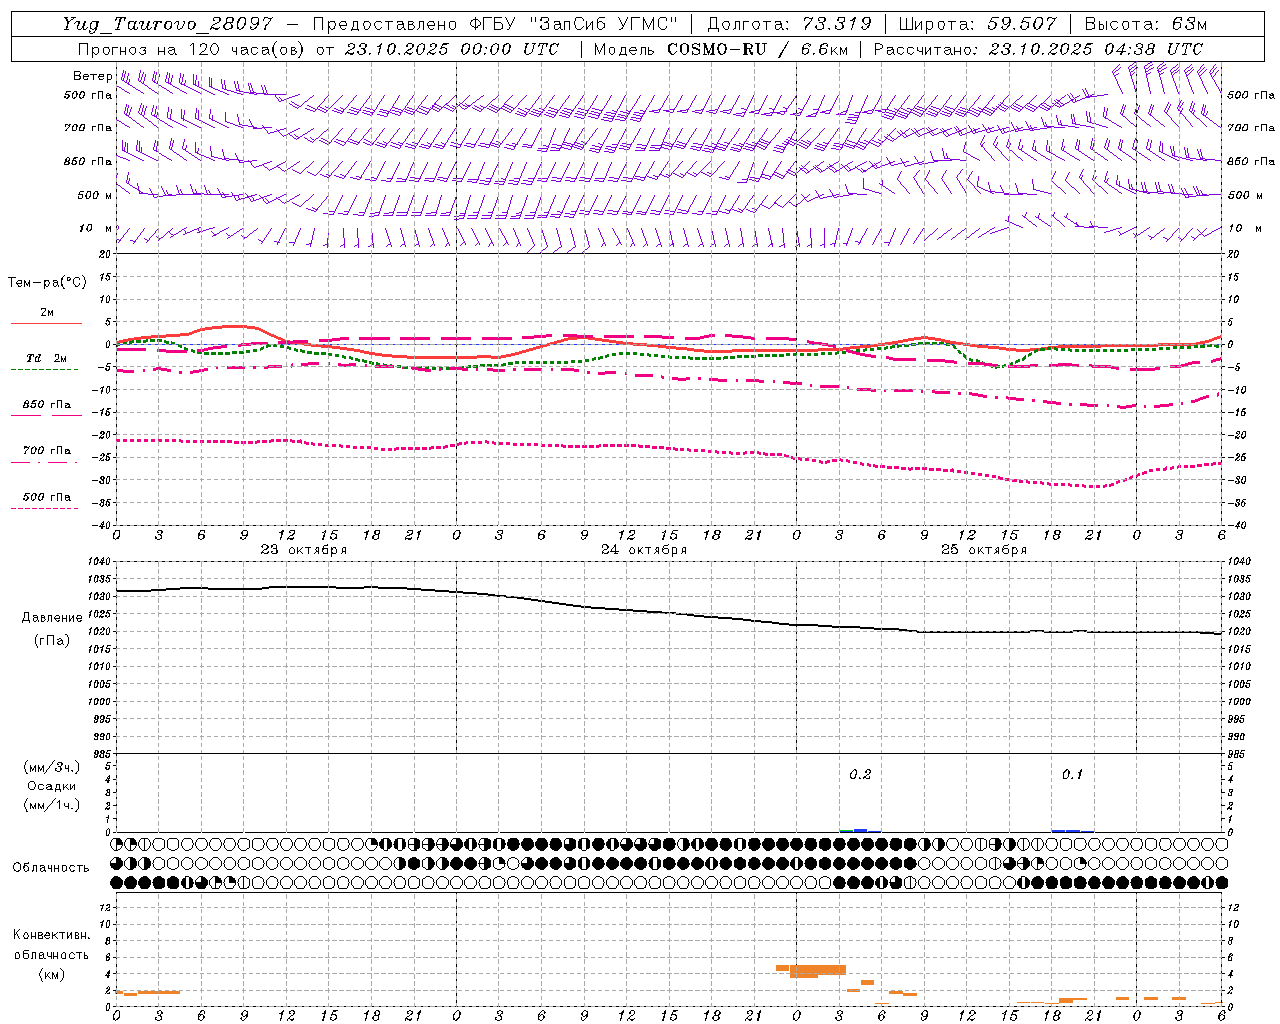The image size is (1280, 1024).
Task: Click the dash-dot line sample under 700 гПа legend
Action: point(46,462)
